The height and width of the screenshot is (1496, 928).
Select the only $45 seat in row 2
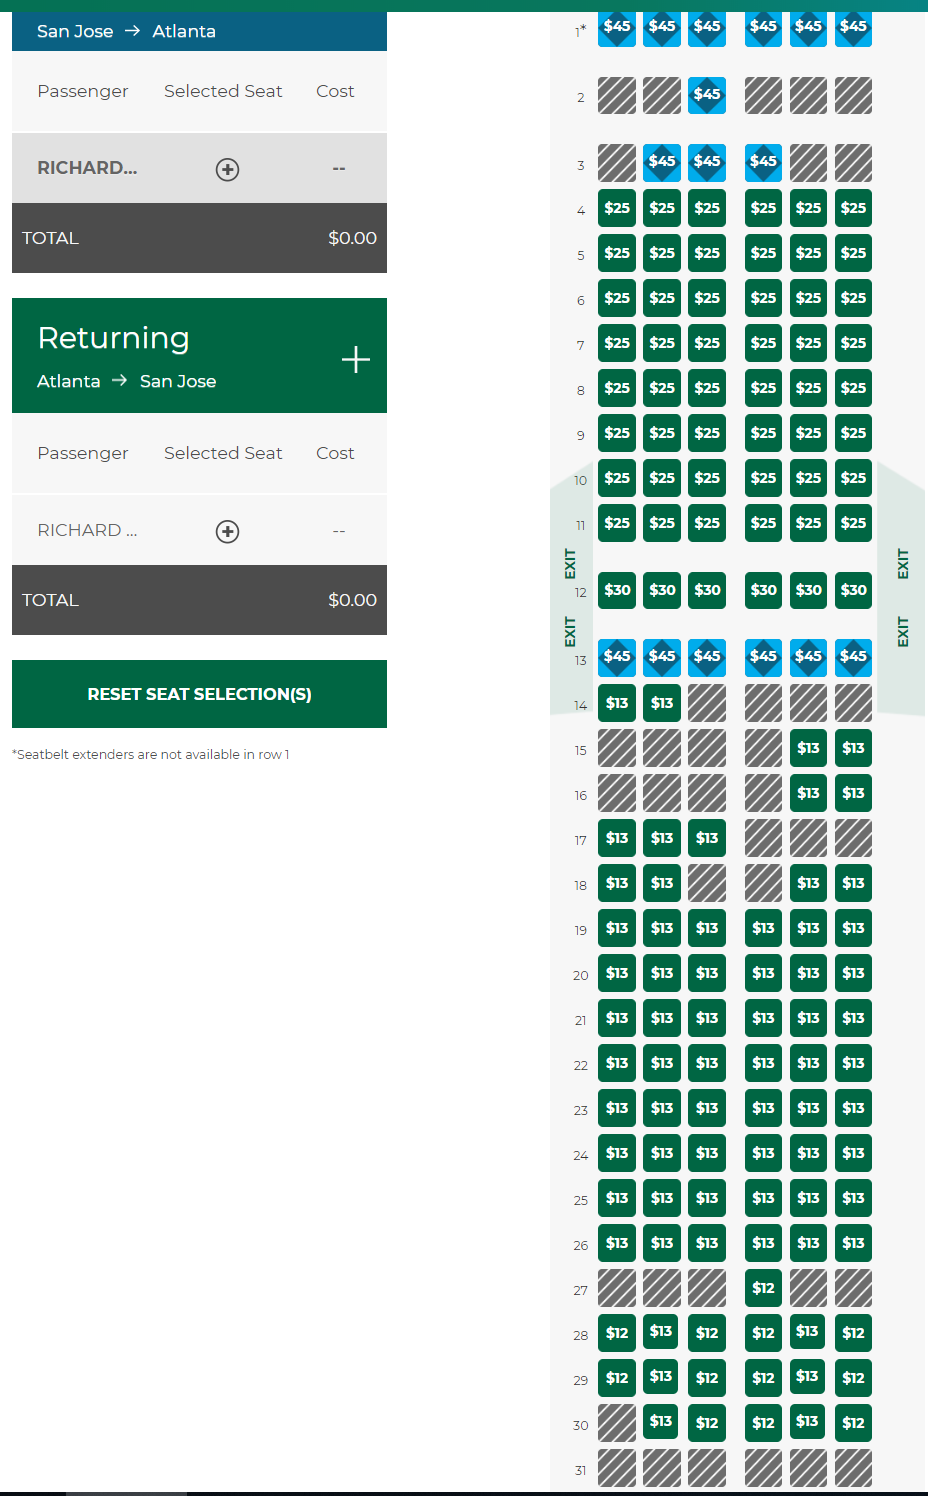pos(707,95)
